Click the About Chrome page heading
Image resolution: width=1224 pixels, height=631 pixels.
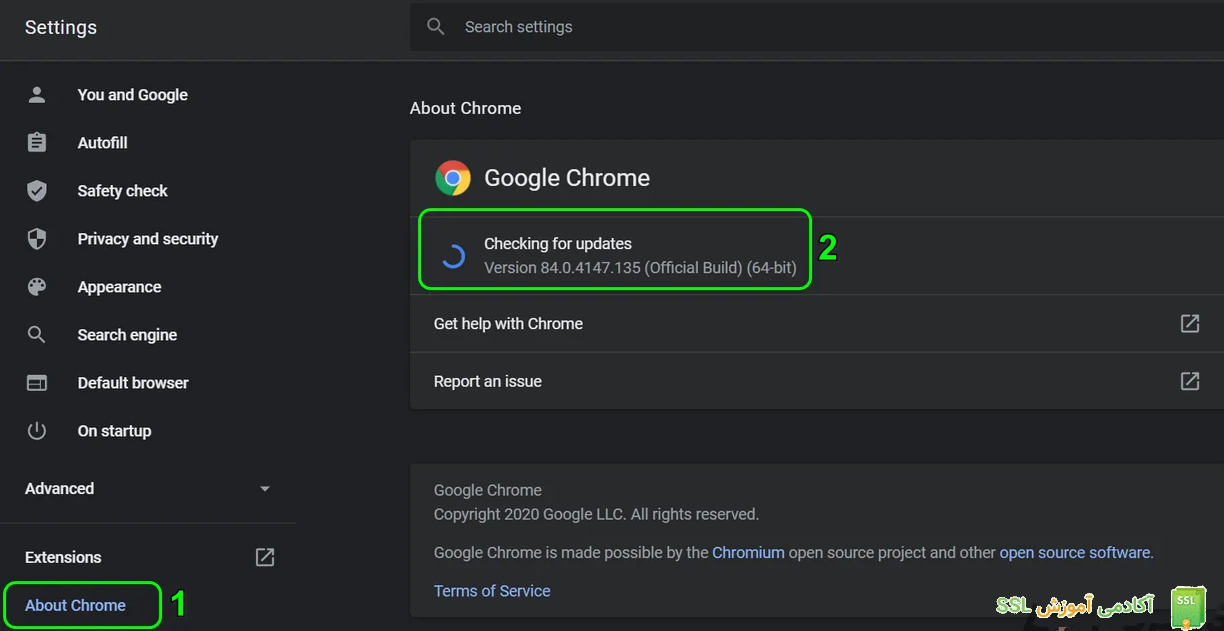pyautogui.click(x=465, y=108)
